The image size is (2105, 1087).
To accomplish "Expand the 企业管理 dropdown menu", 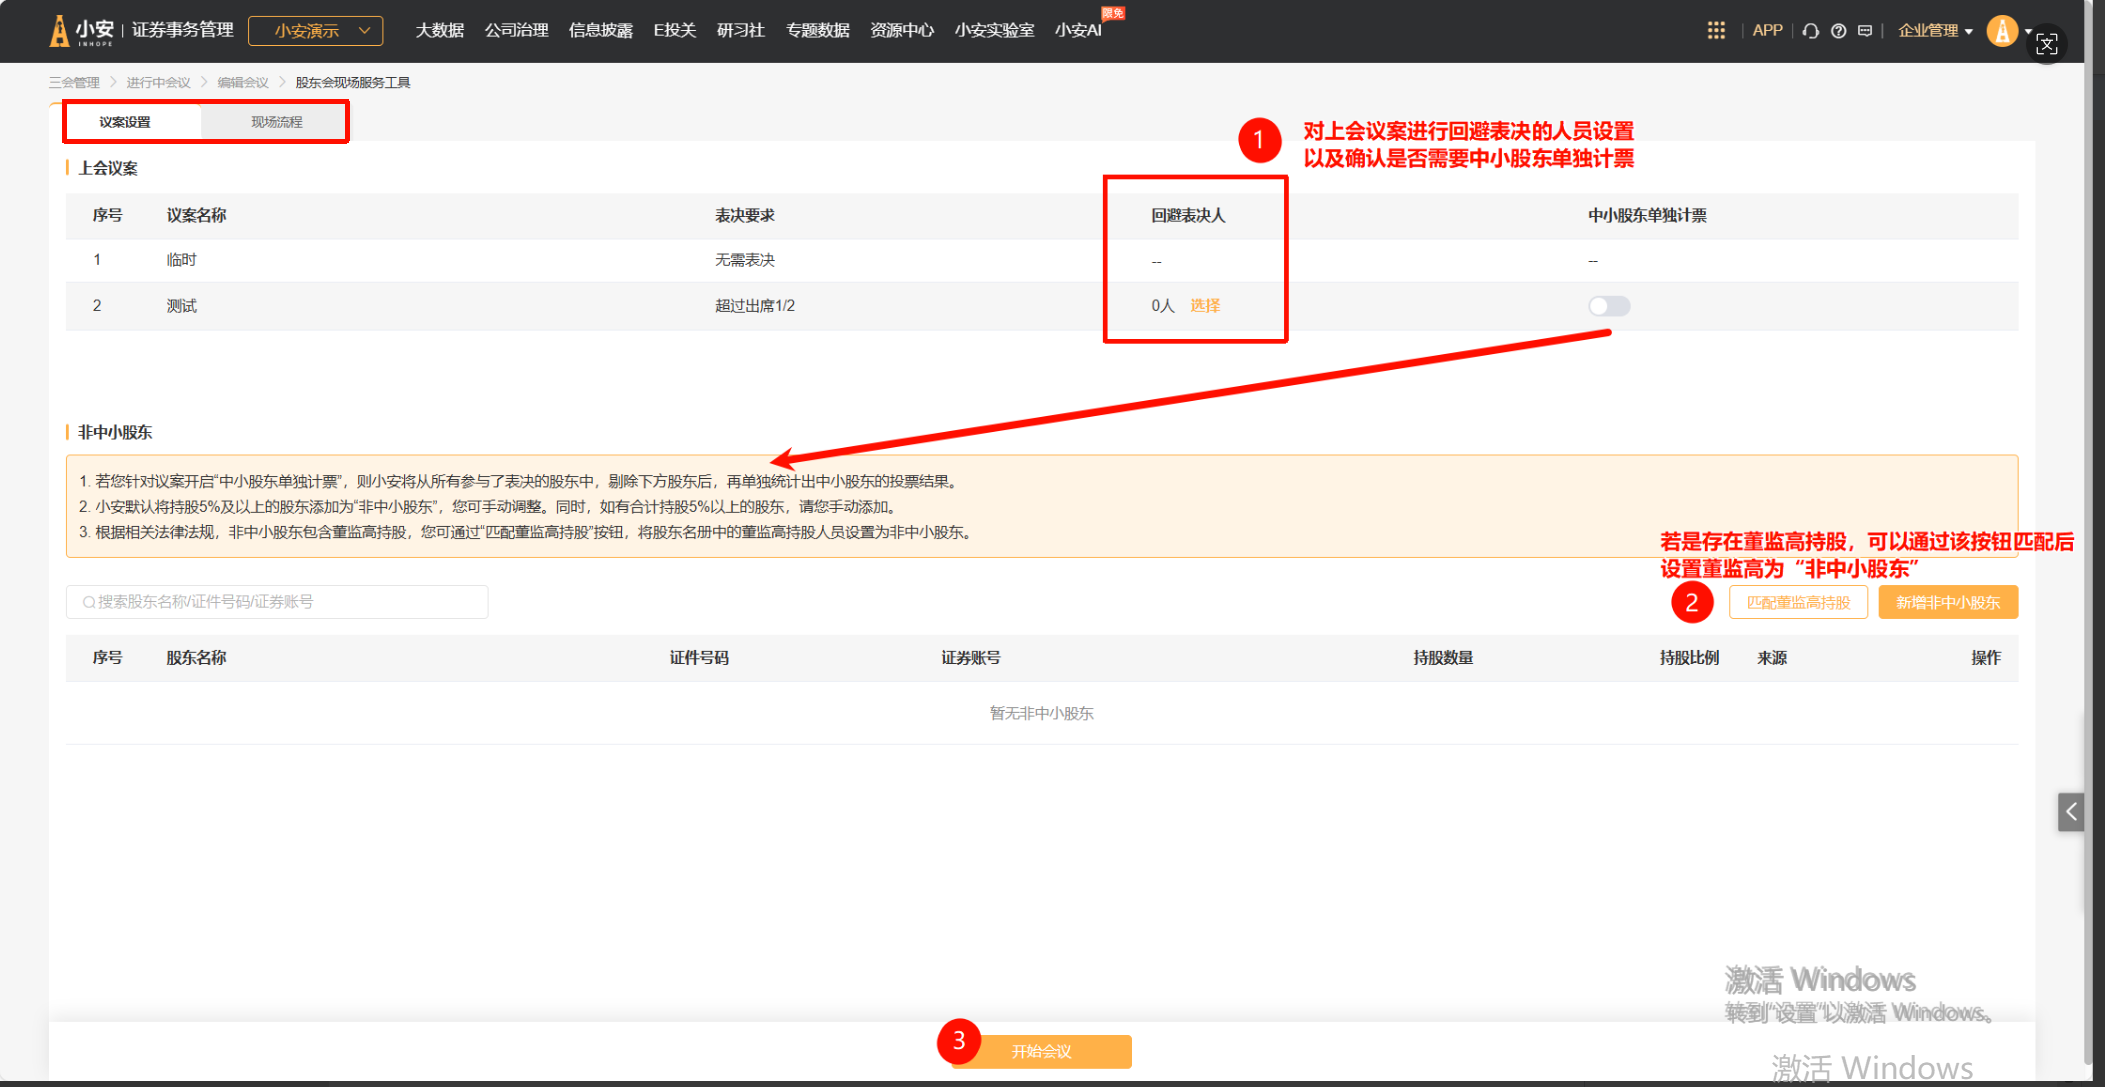I will coord(1935,31).
